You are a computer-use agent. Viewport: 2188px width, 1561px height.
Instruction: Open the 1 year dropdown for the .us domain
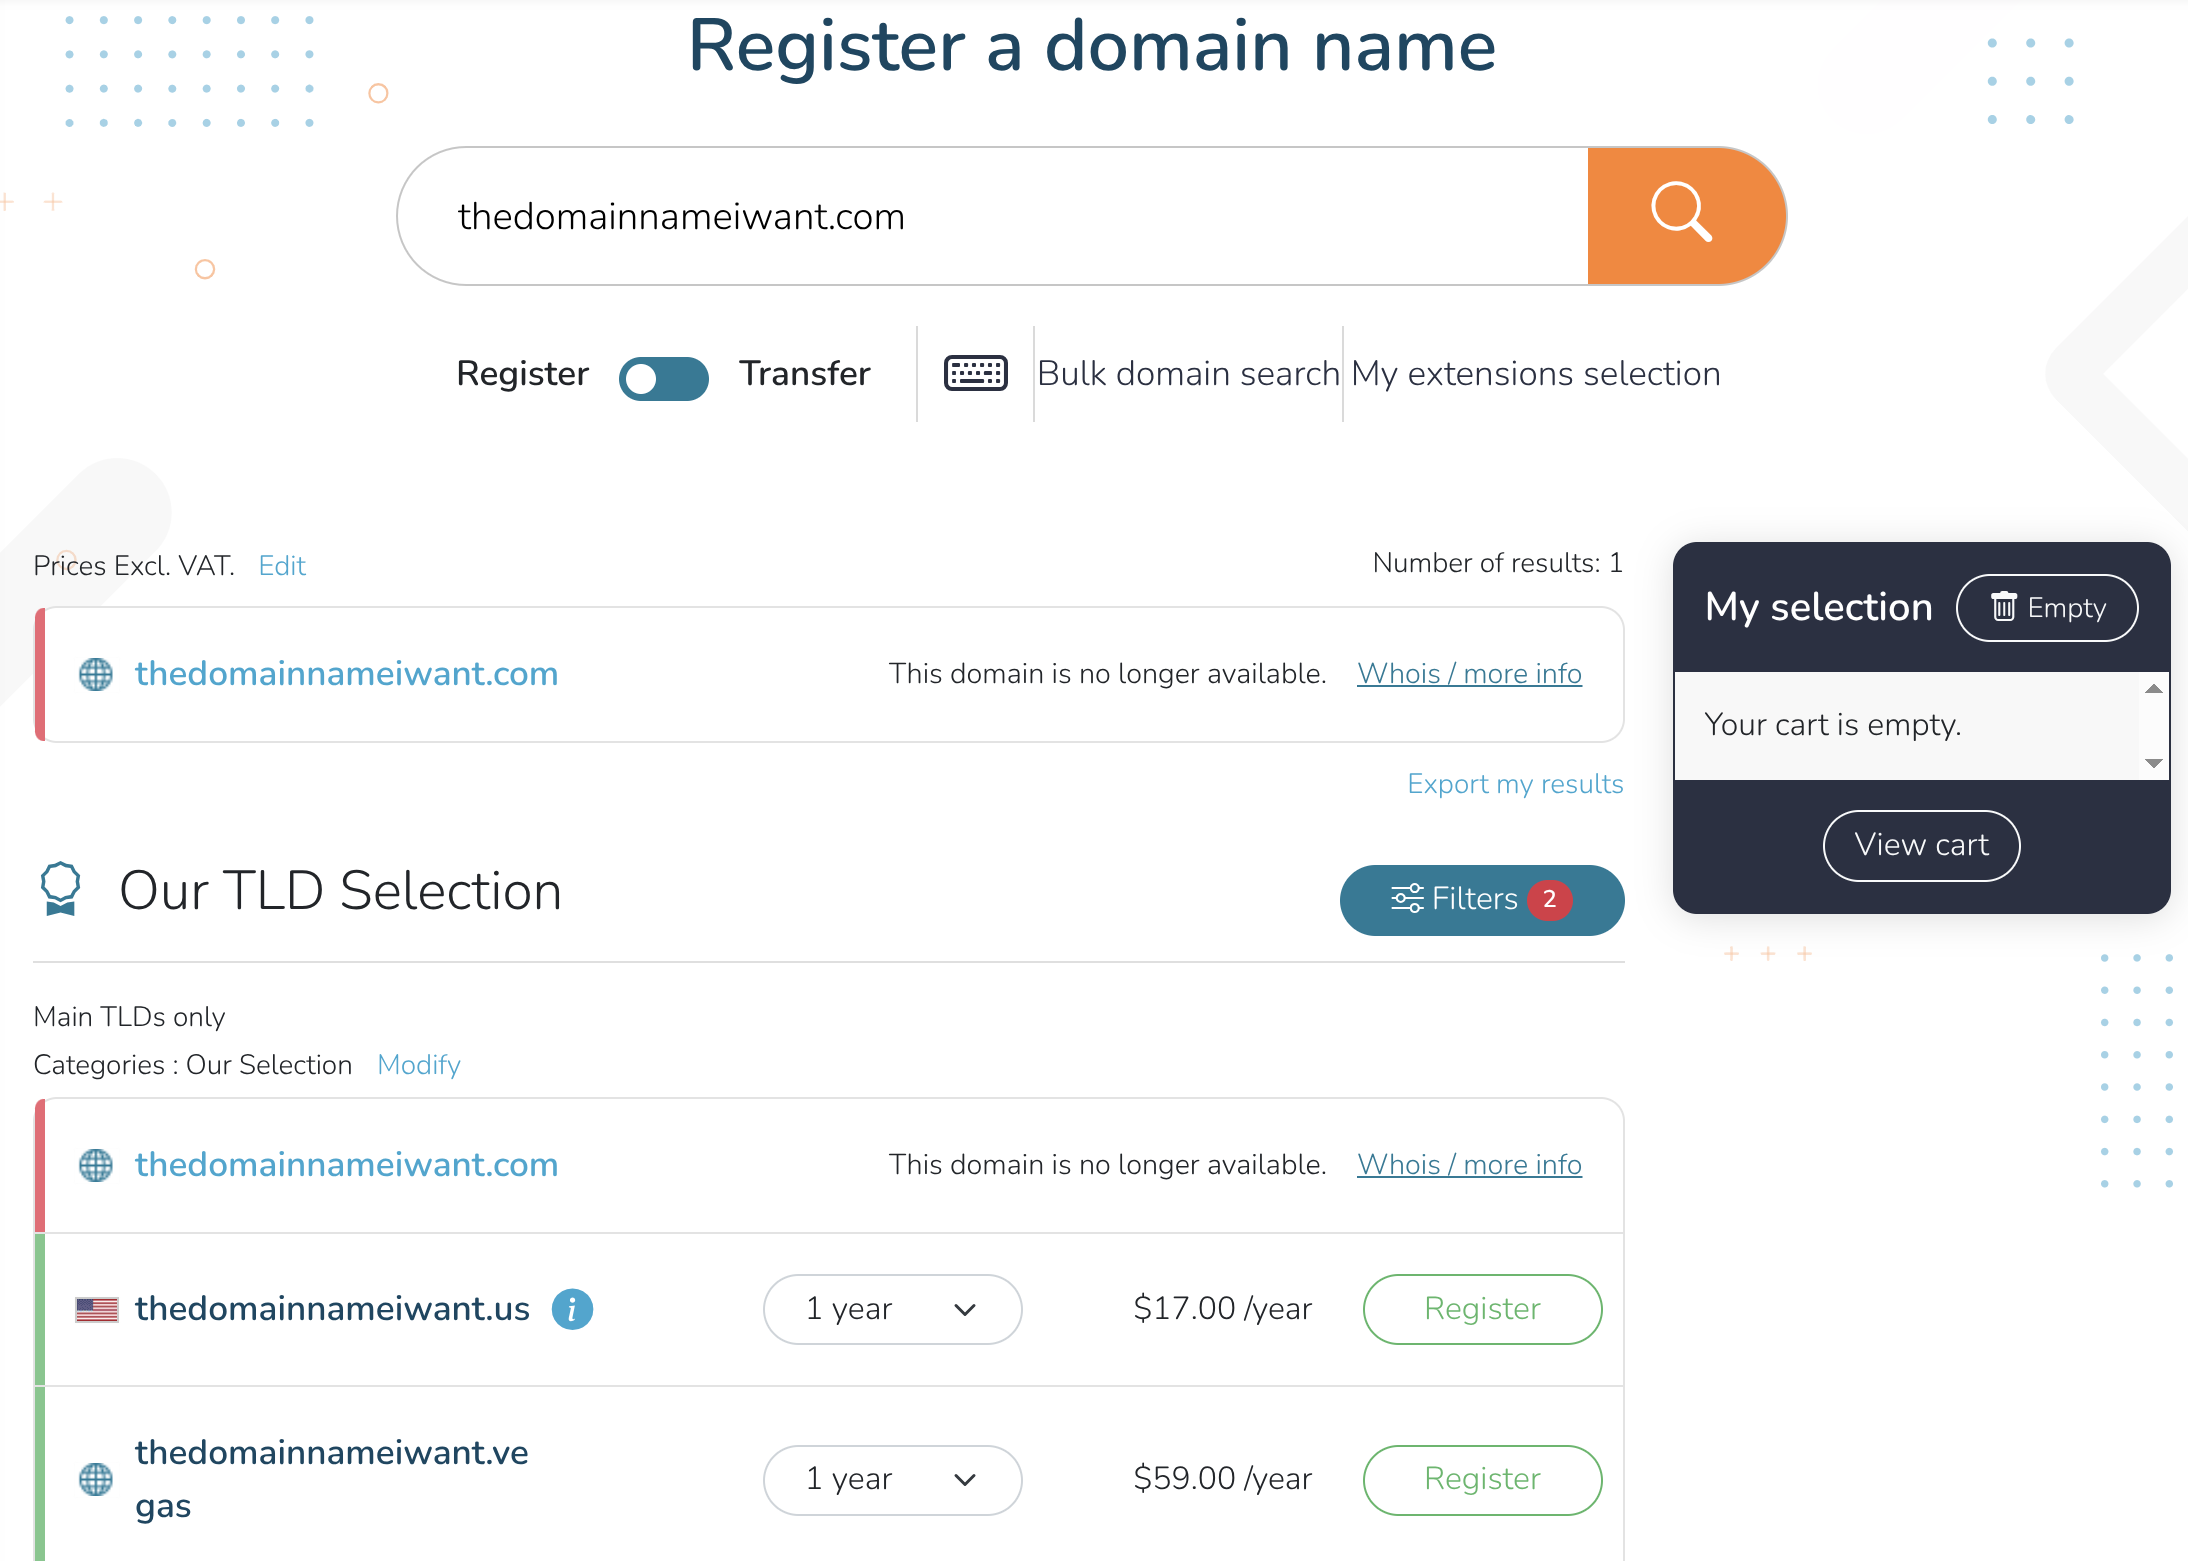click(x=892, y=1309)
